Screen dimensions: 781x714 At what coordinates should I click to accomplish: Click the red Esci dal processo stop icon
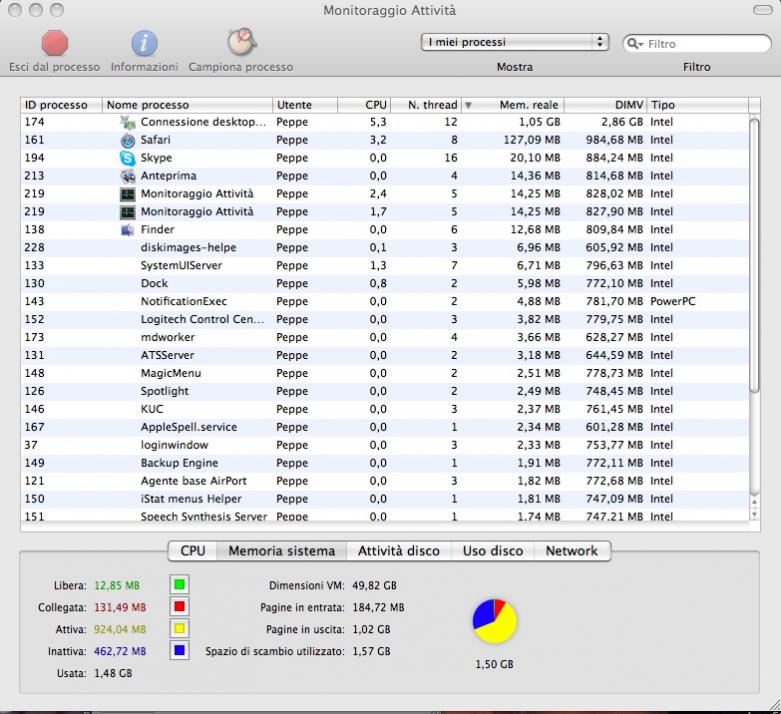pyautogui.click(x=55, y=43)
